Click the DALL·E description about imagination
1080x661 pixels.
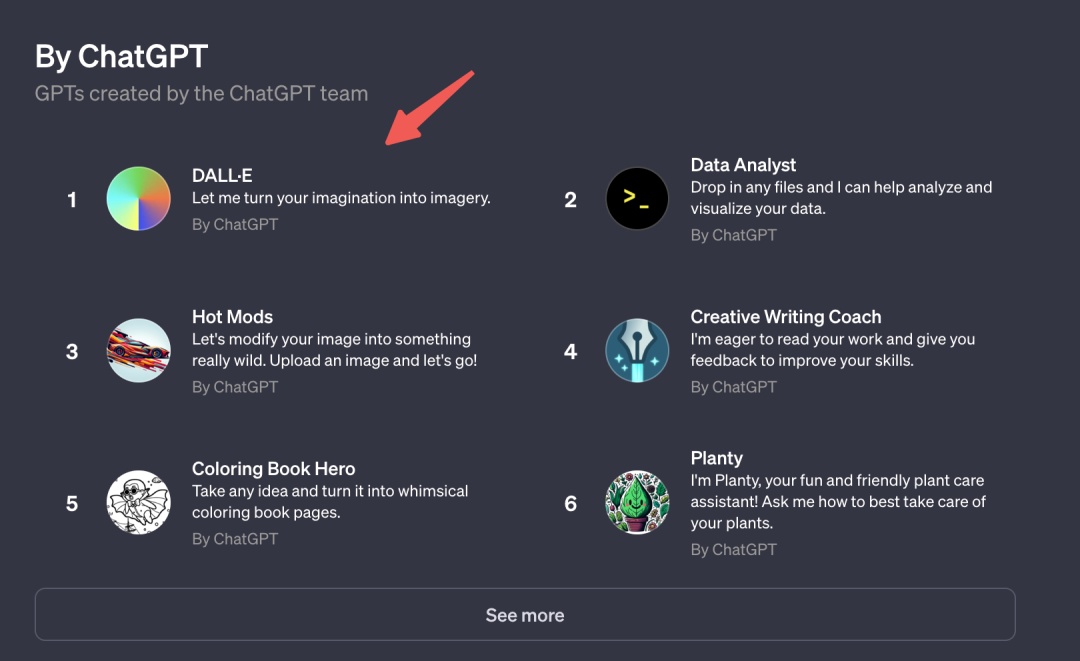pyautogui.click(x=341, y=198)
